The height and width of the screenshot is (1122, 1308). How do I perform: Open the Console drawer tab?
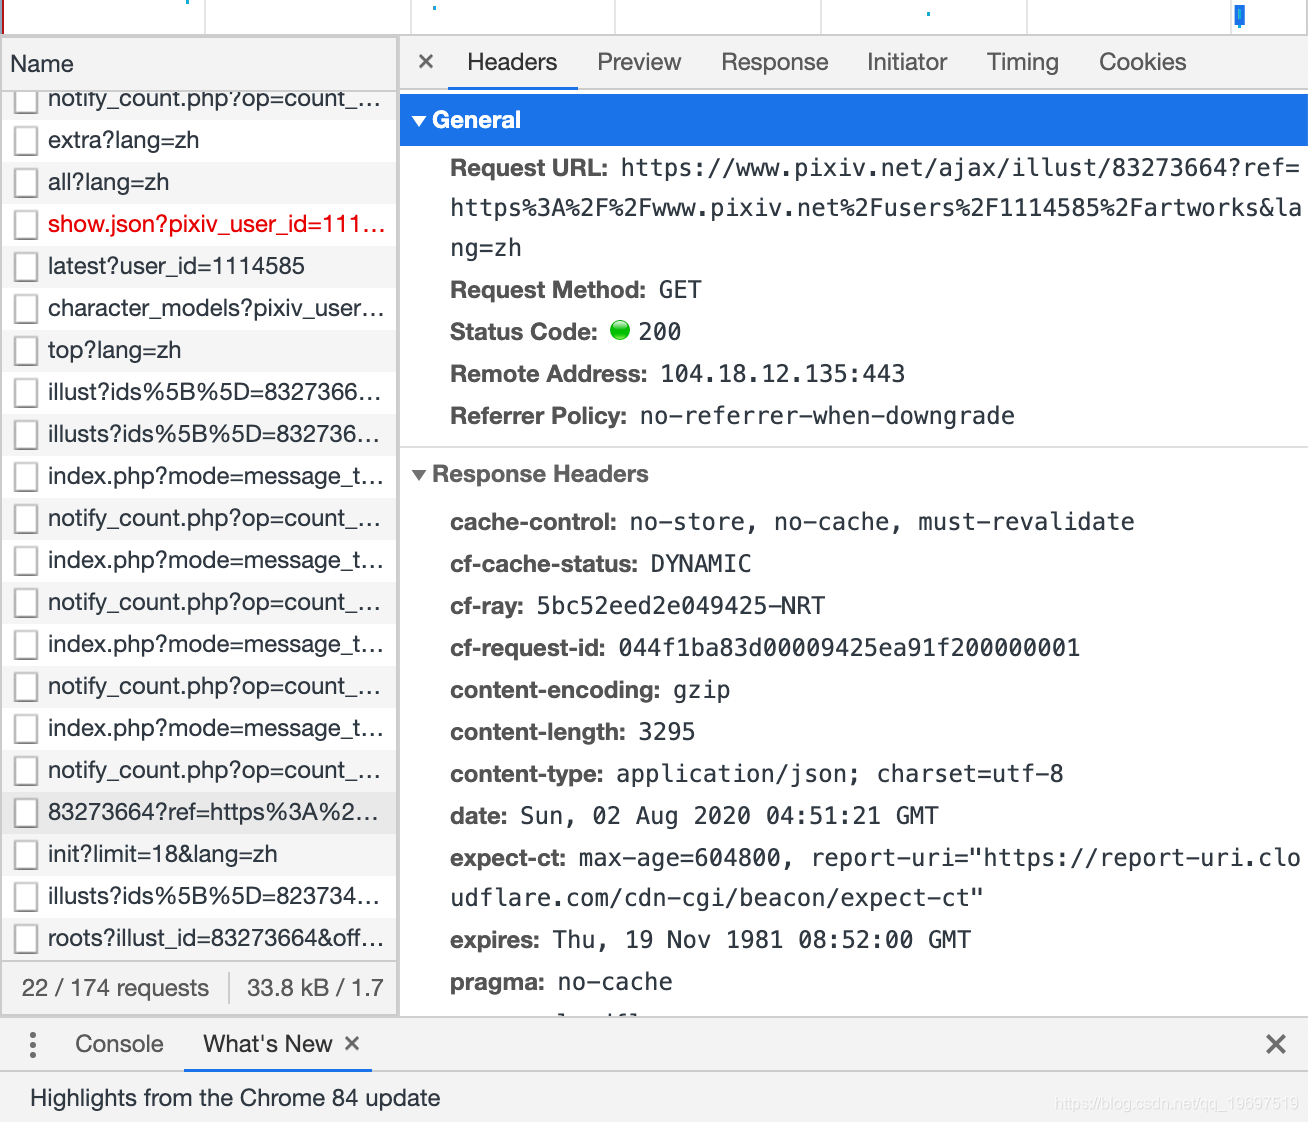pos(119,1044)
